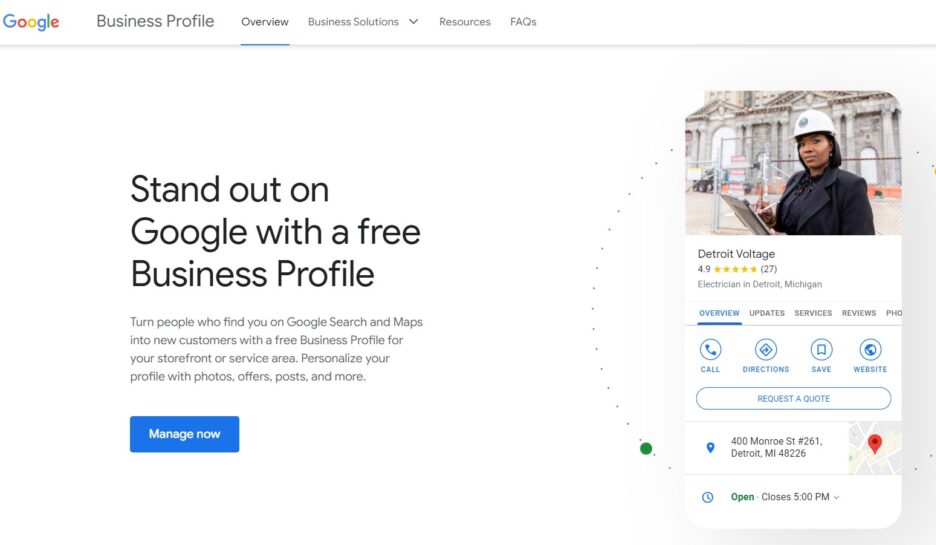This screenshot has width=936, height=545.
Task: Click the Google logo
Action: pyautogui.click(x=31, y=22)
